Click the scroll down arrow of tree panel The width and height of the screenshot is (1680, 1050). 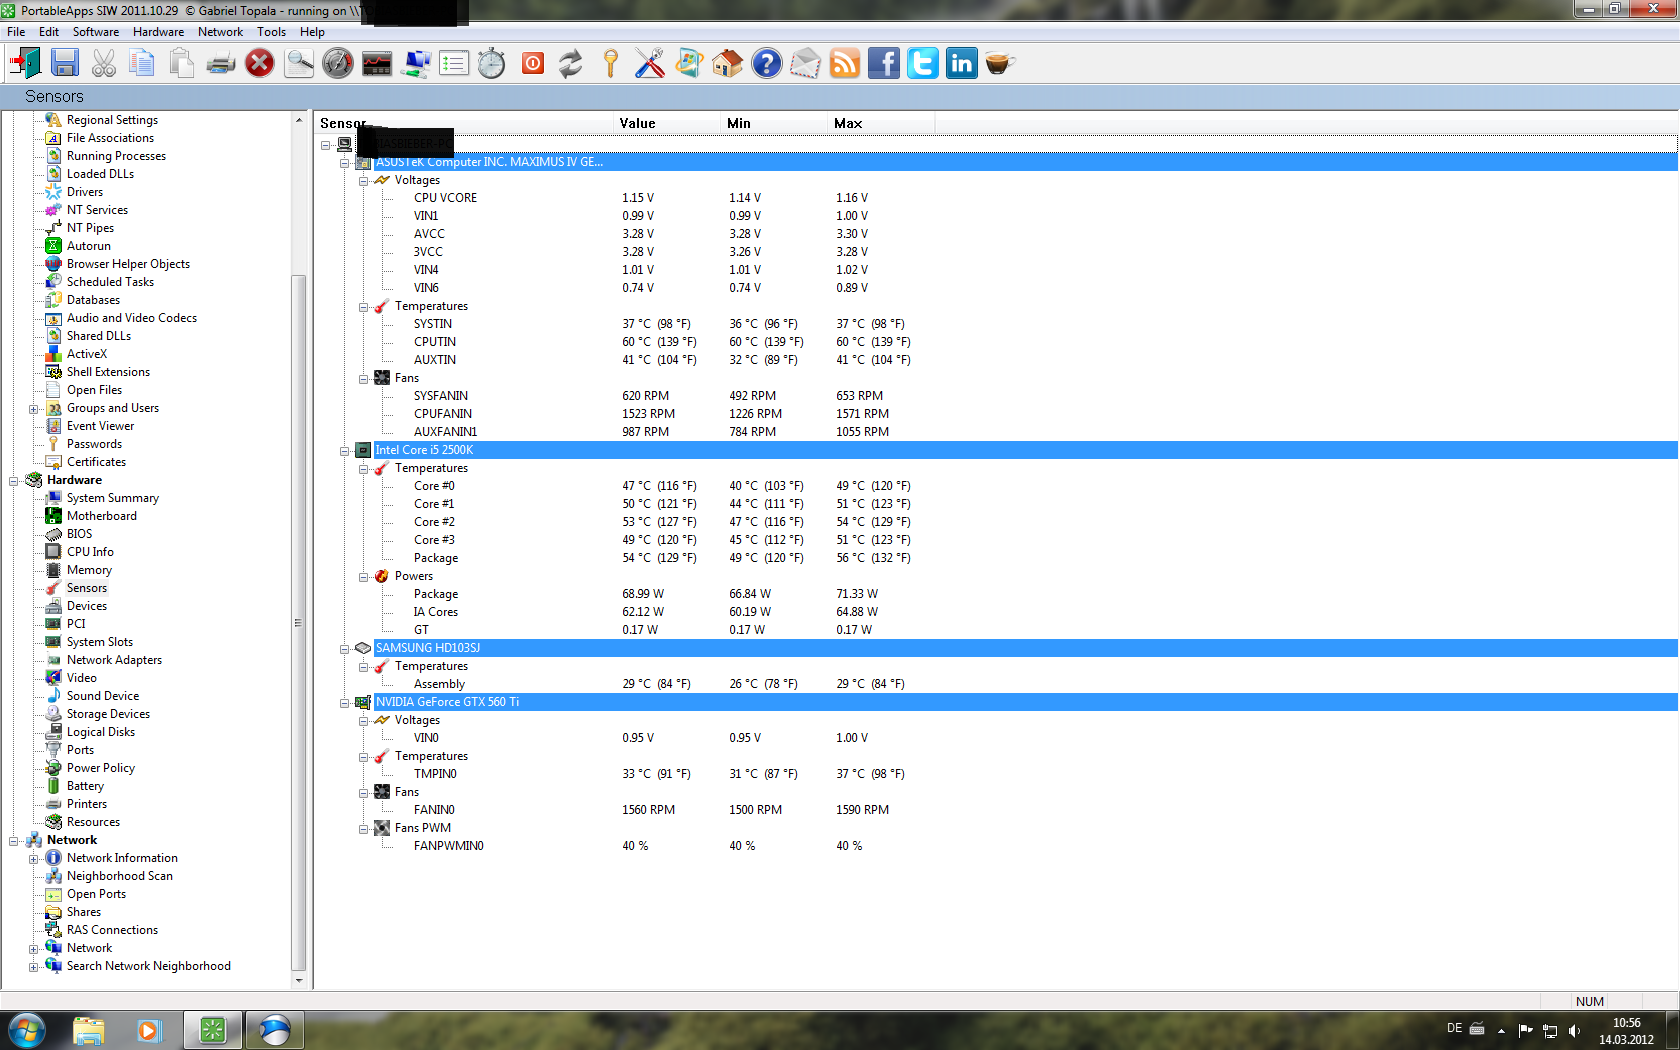[298, 981]
